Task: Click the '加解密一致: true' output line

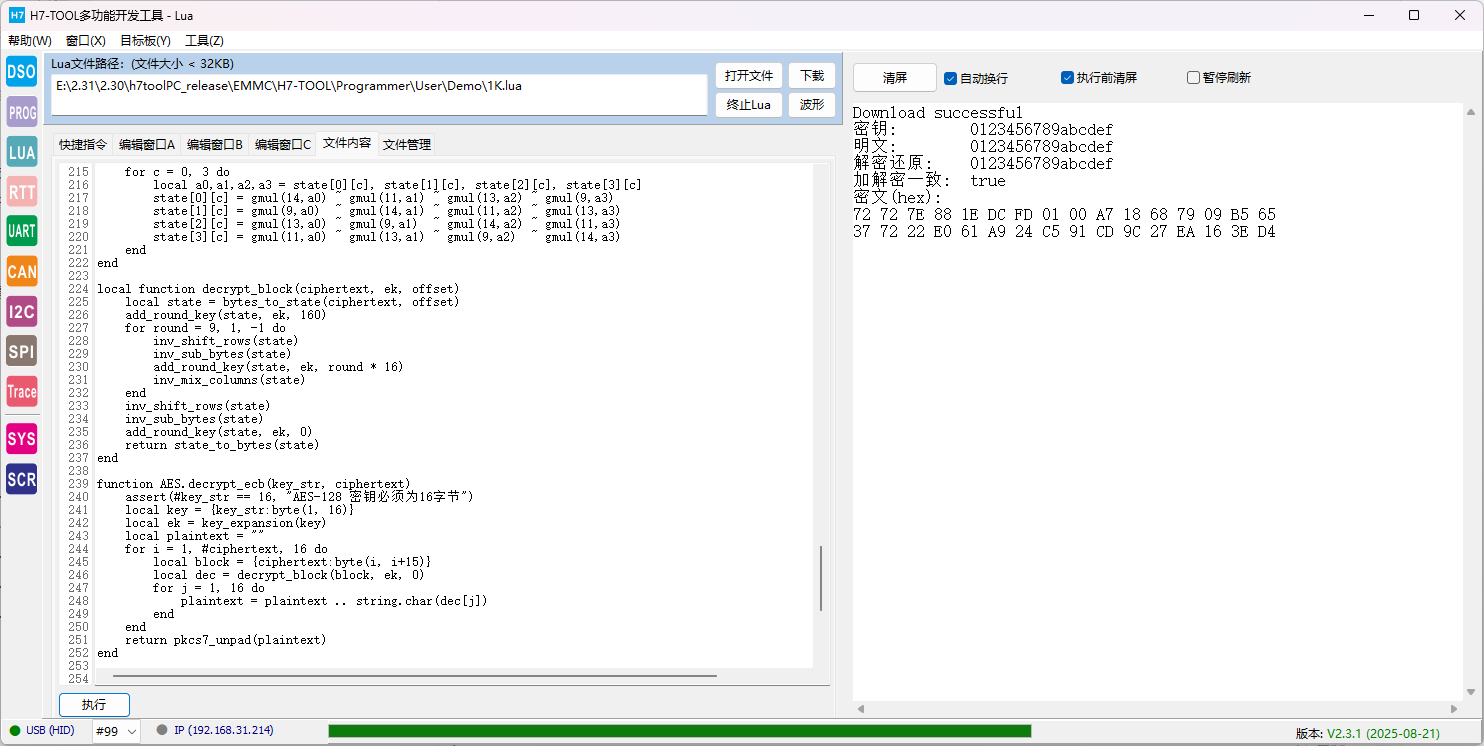Action: (x=929, y=181)
